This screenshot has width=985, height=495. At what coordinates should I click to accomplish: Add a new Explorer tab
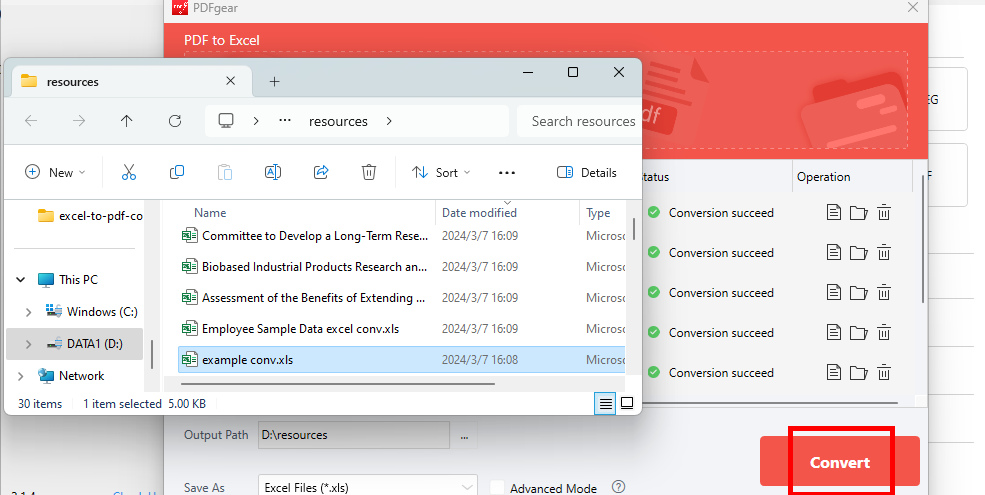tap(275, 81)
